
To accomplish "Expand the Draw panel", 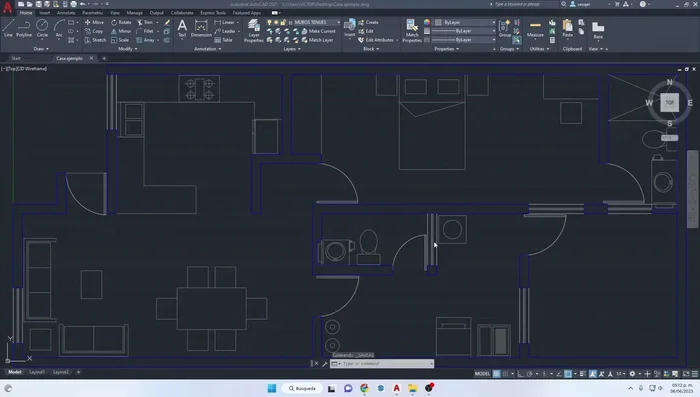I will point(41,49).
